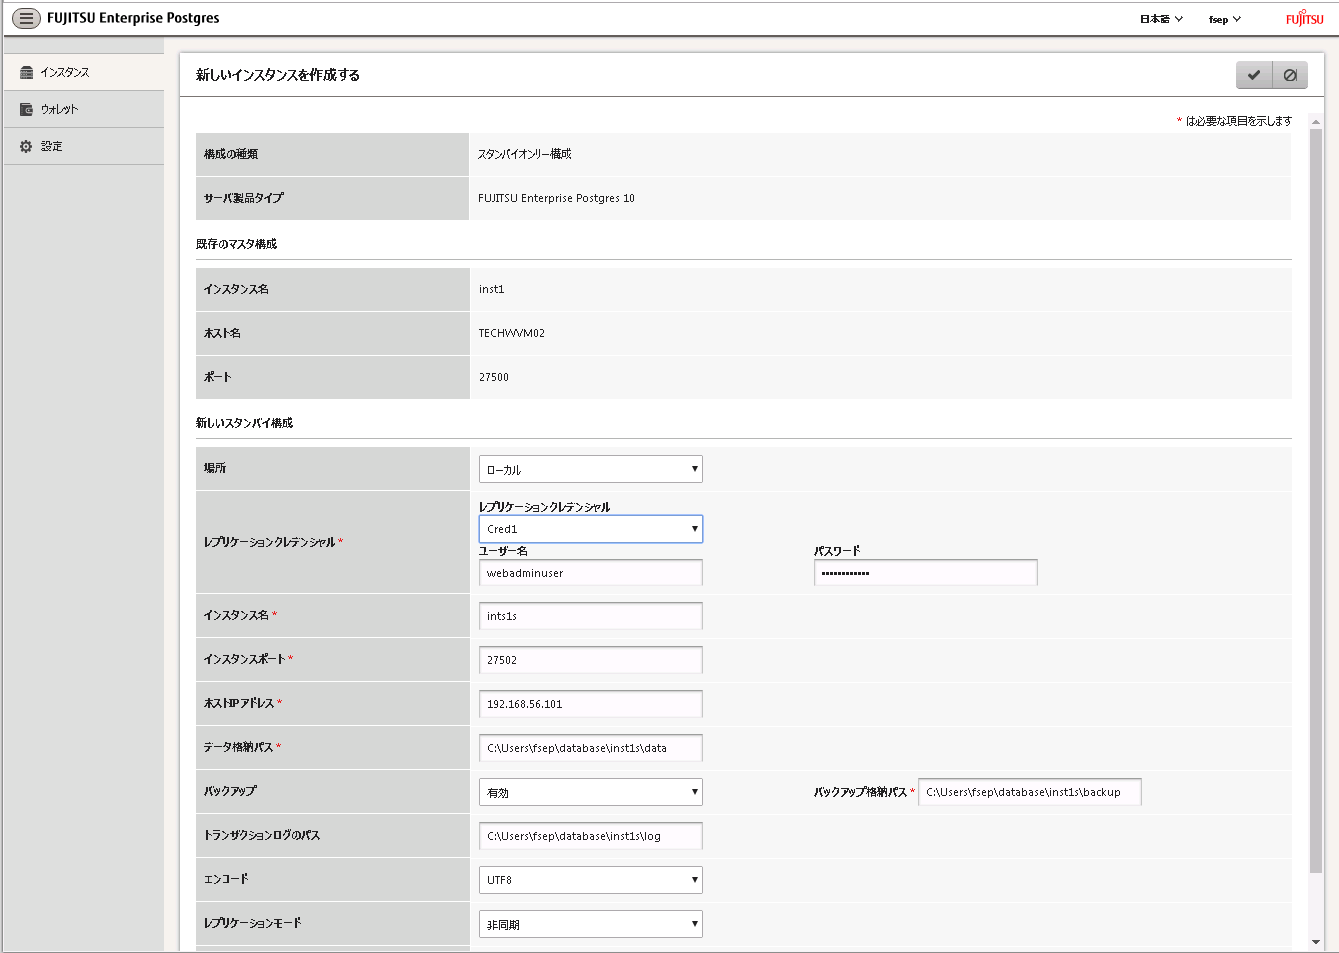Click the データ格納パス input field
This screenshot has width=1339, height=953.
pos(591,748)
